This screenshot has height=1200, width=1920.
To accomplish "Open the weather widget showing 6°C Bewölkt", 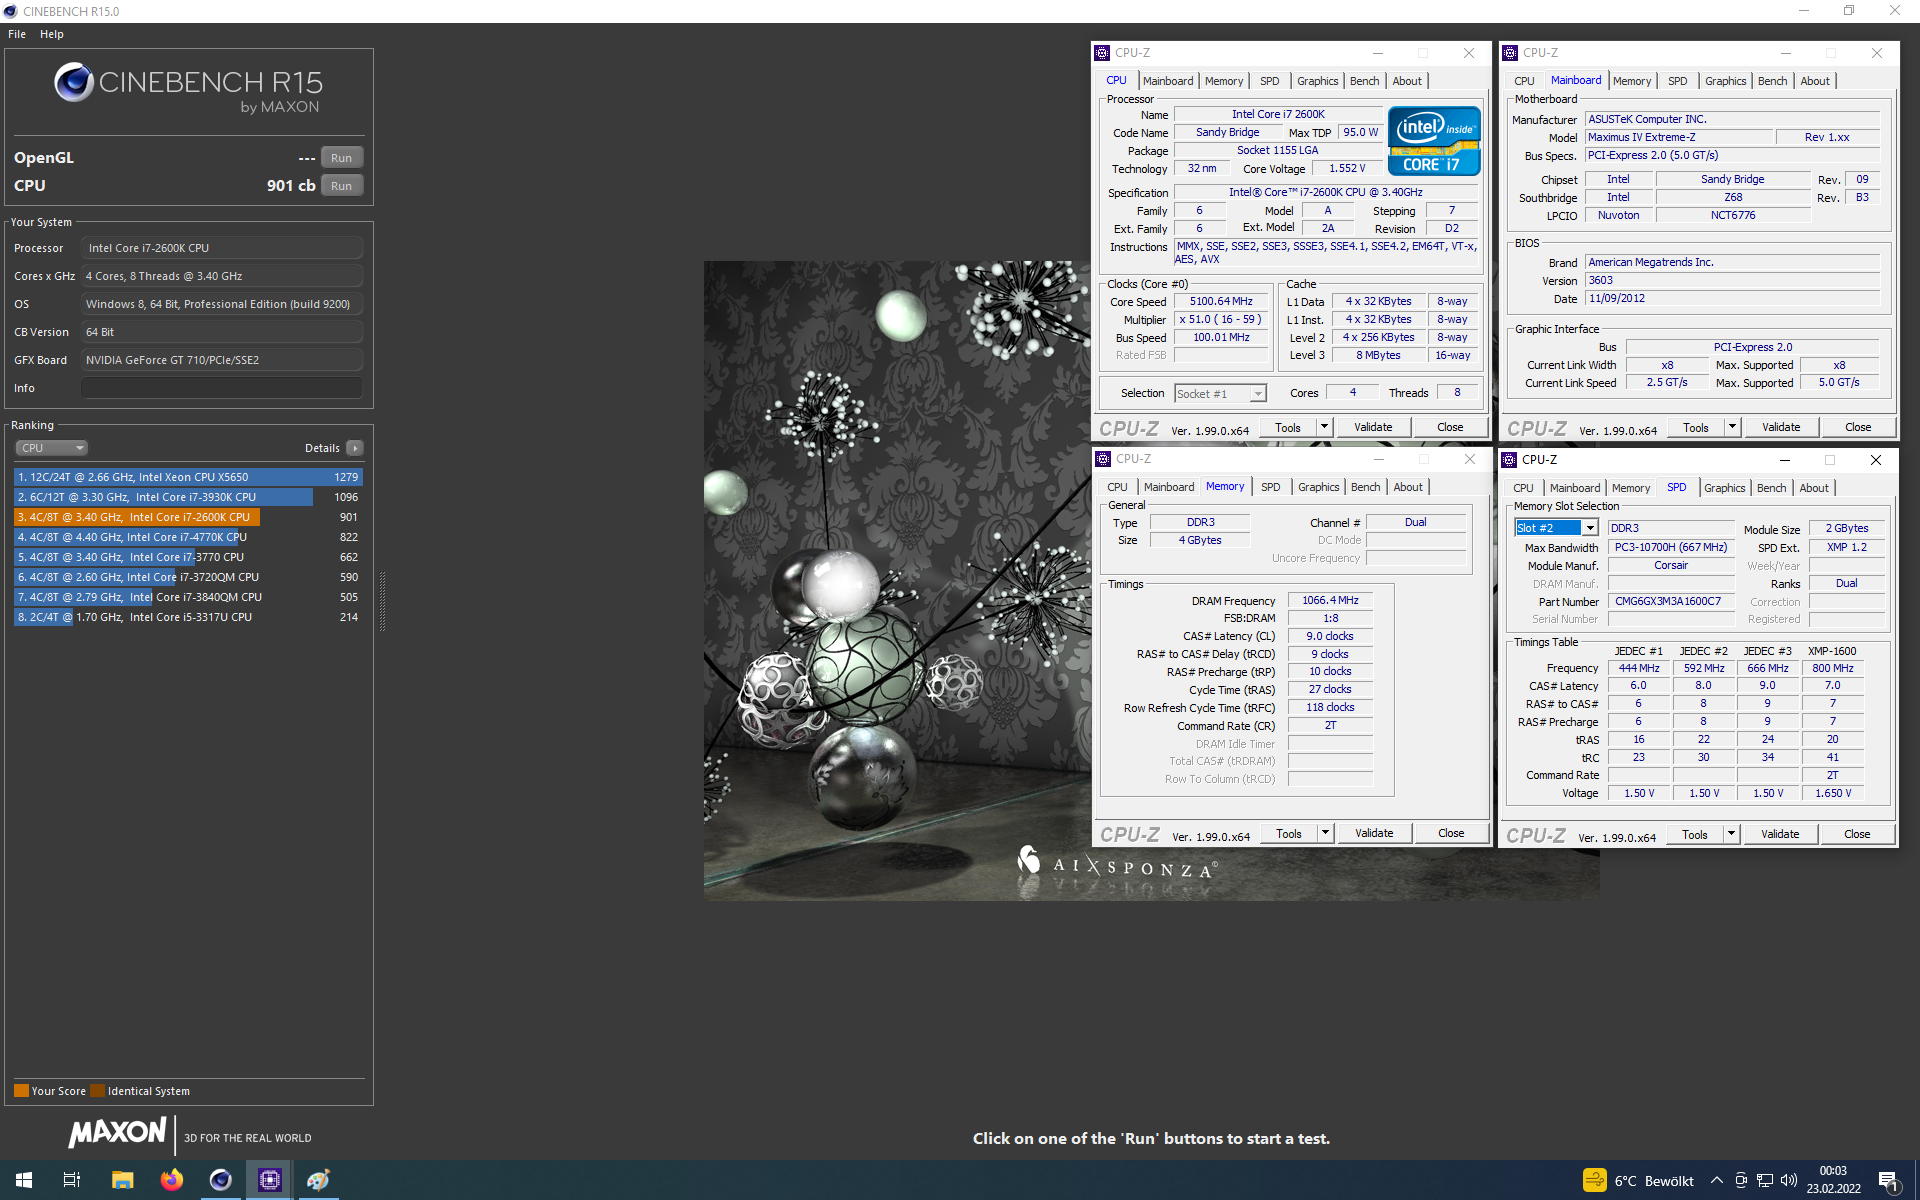I will click(x=1638, y=1181).
